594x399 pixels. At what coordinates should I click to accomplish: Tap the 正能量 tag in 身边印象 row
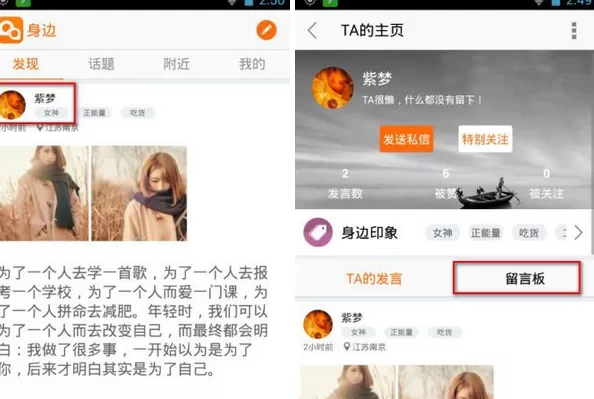point(486,233)
